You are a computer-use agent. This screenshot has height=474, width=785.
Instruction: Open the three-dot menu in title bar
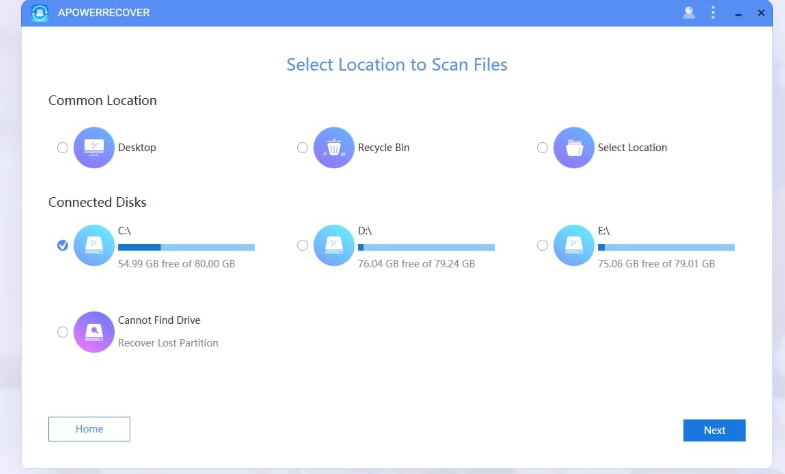pyautogui.click(x=713, y=13)
